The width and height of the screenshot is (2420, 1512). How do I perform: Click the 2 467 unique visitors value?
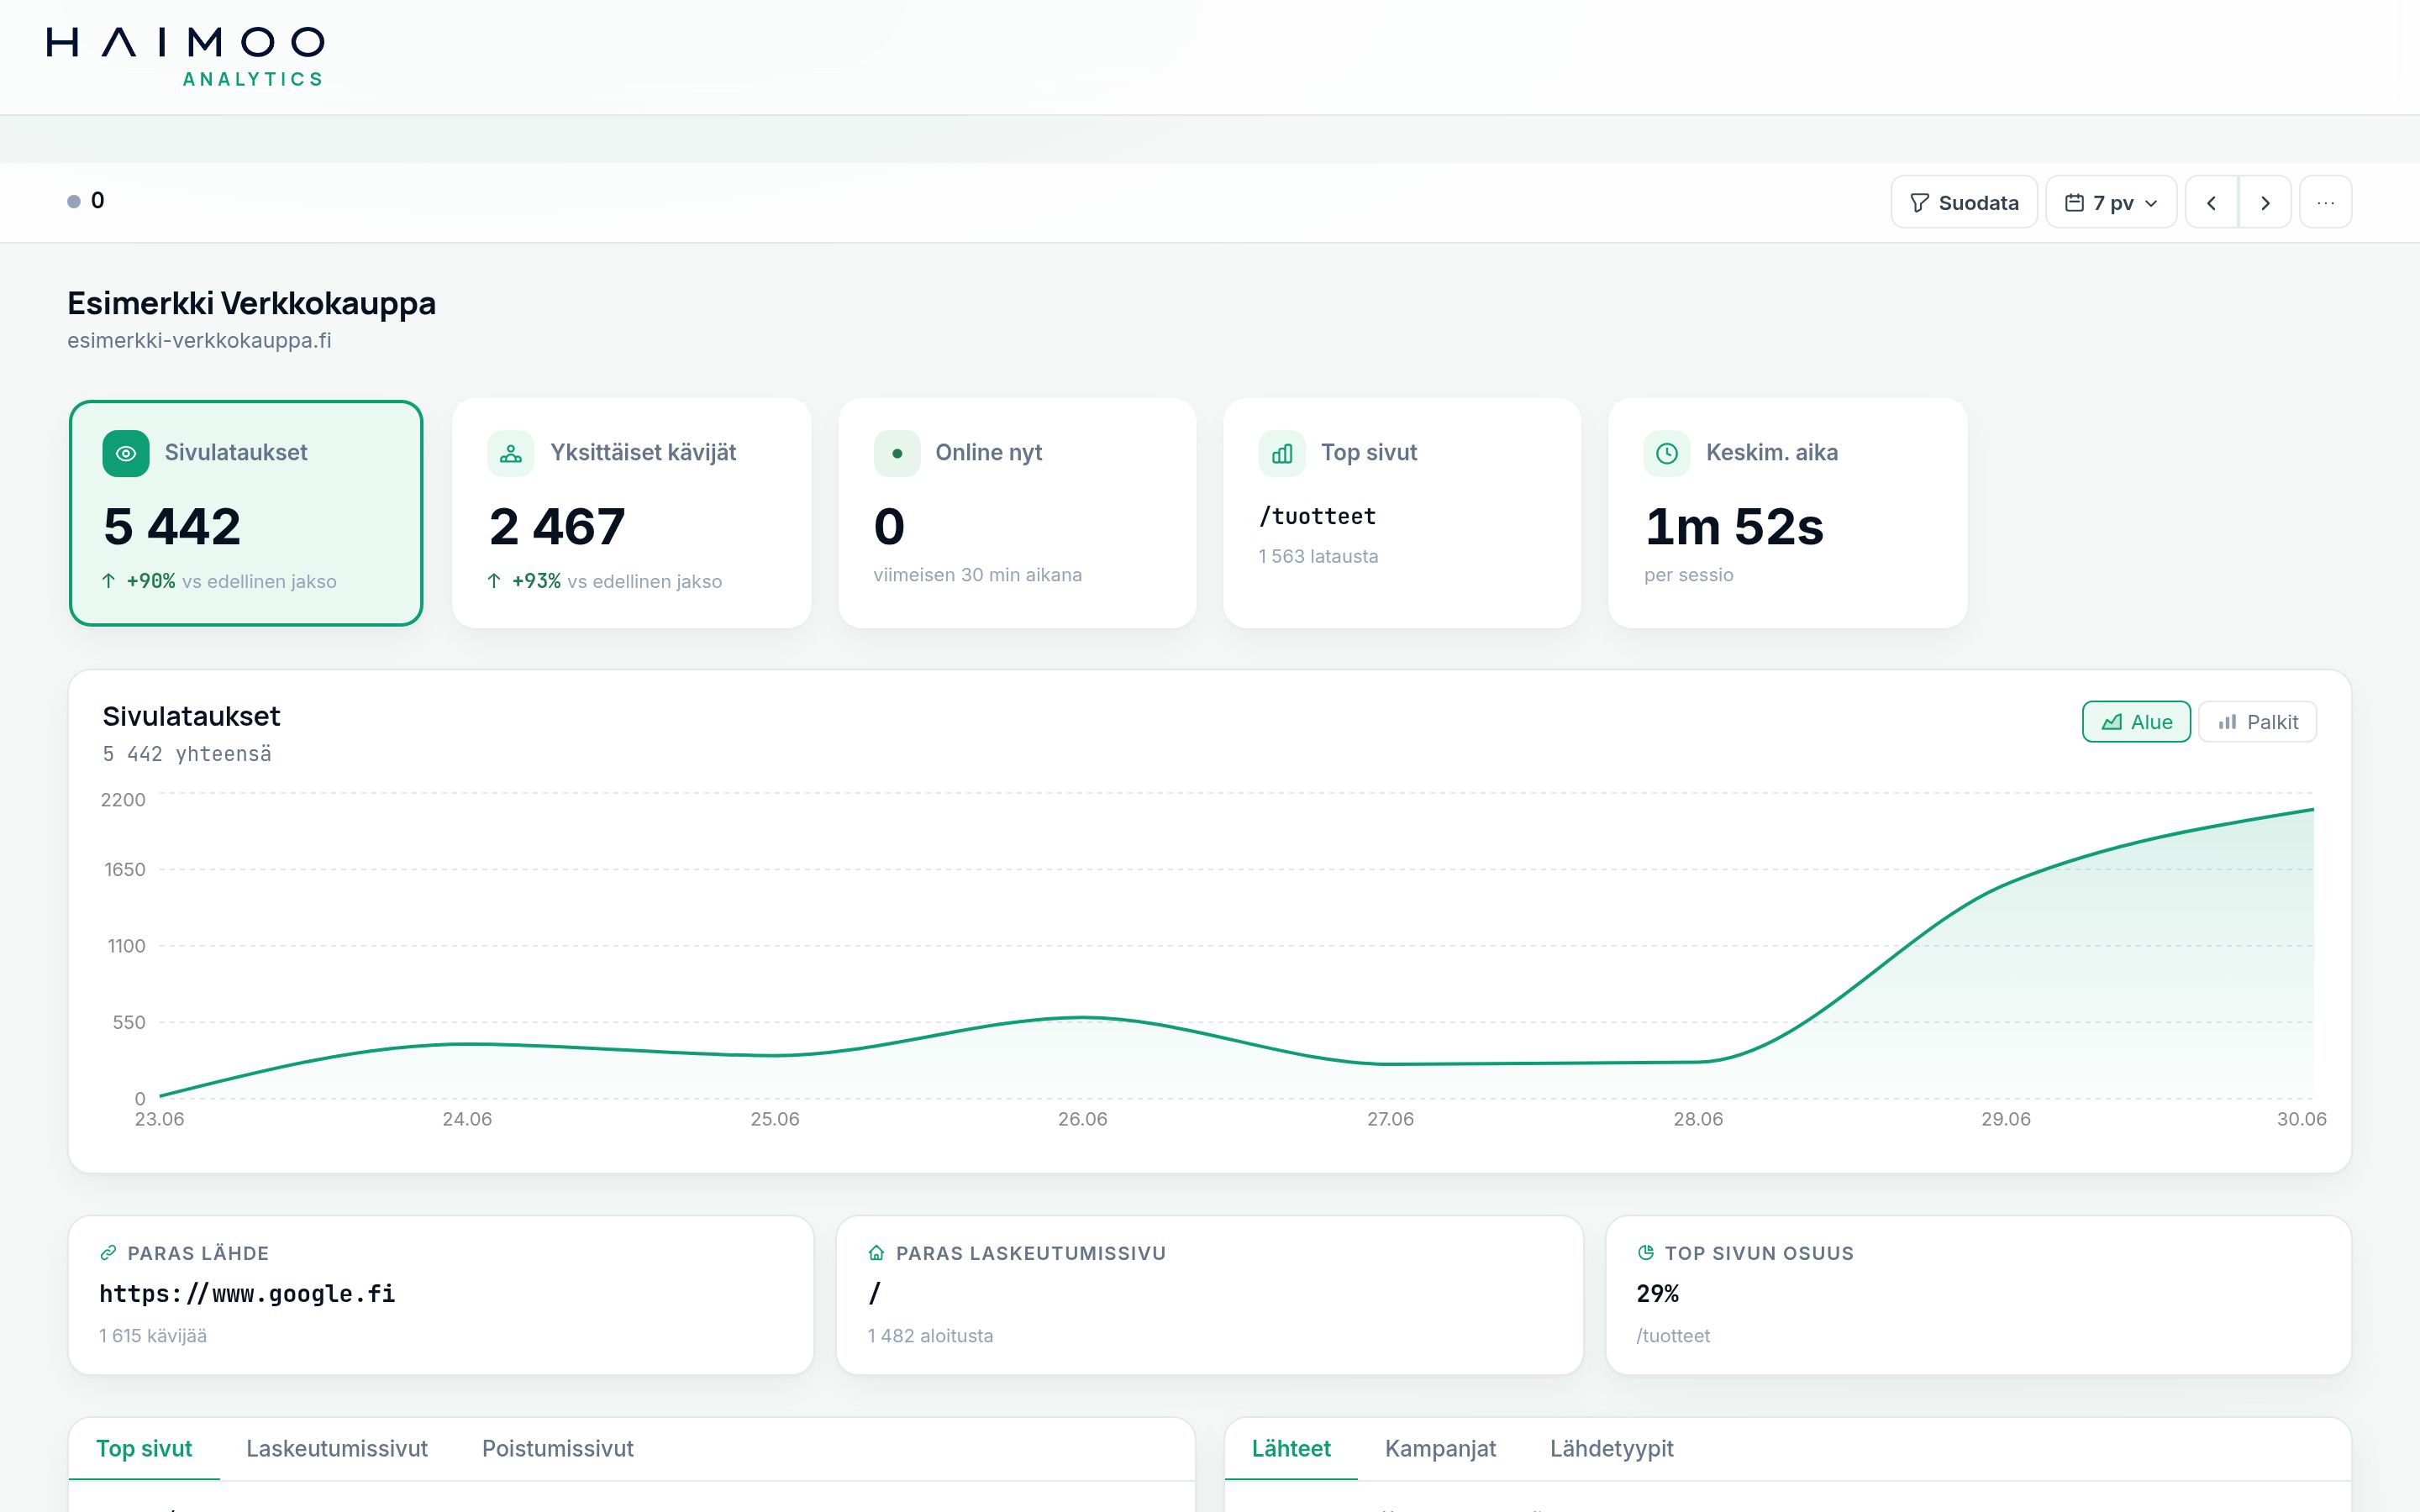[x=557, y=527]
